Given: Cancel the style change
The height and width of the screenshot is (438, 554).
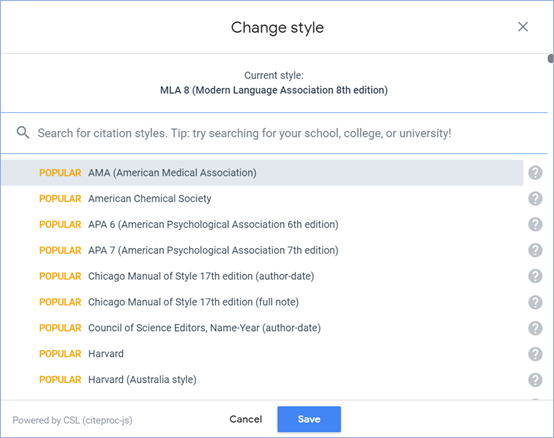Looking at the screenshot, I should coord(246,419).
